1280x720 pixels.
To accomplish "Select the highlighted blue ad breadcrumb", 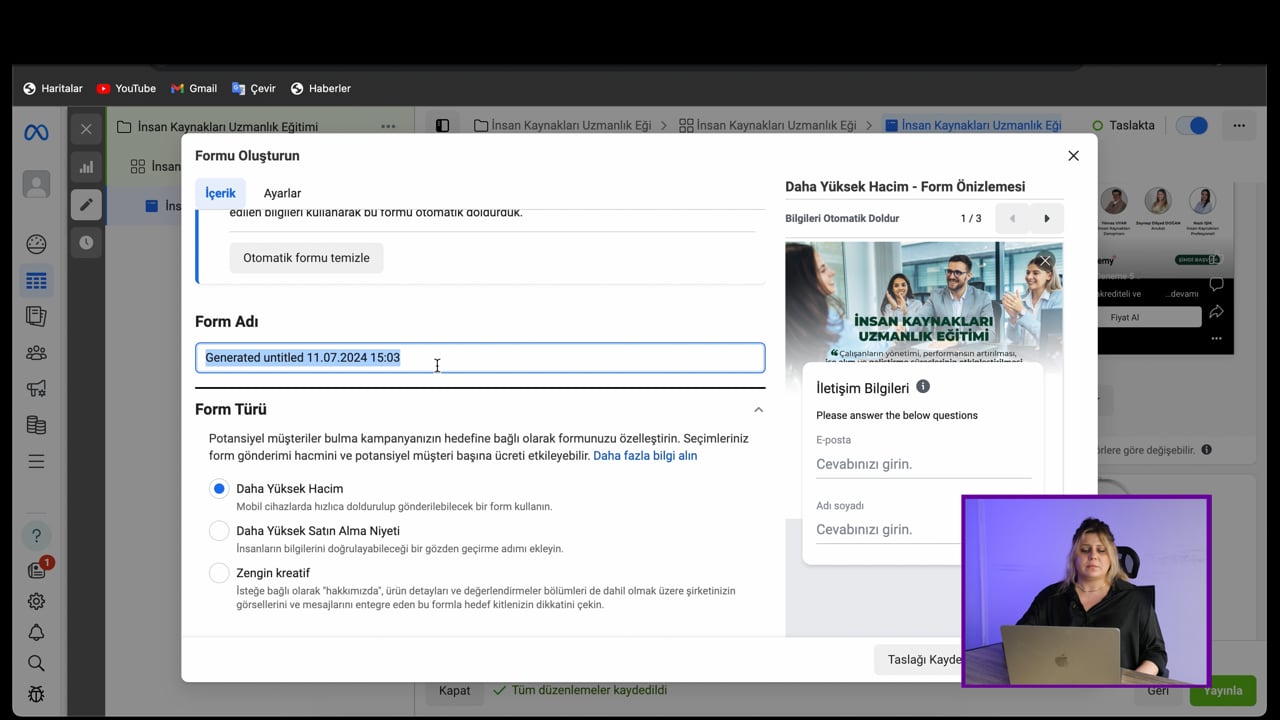I will coord(973,126).
